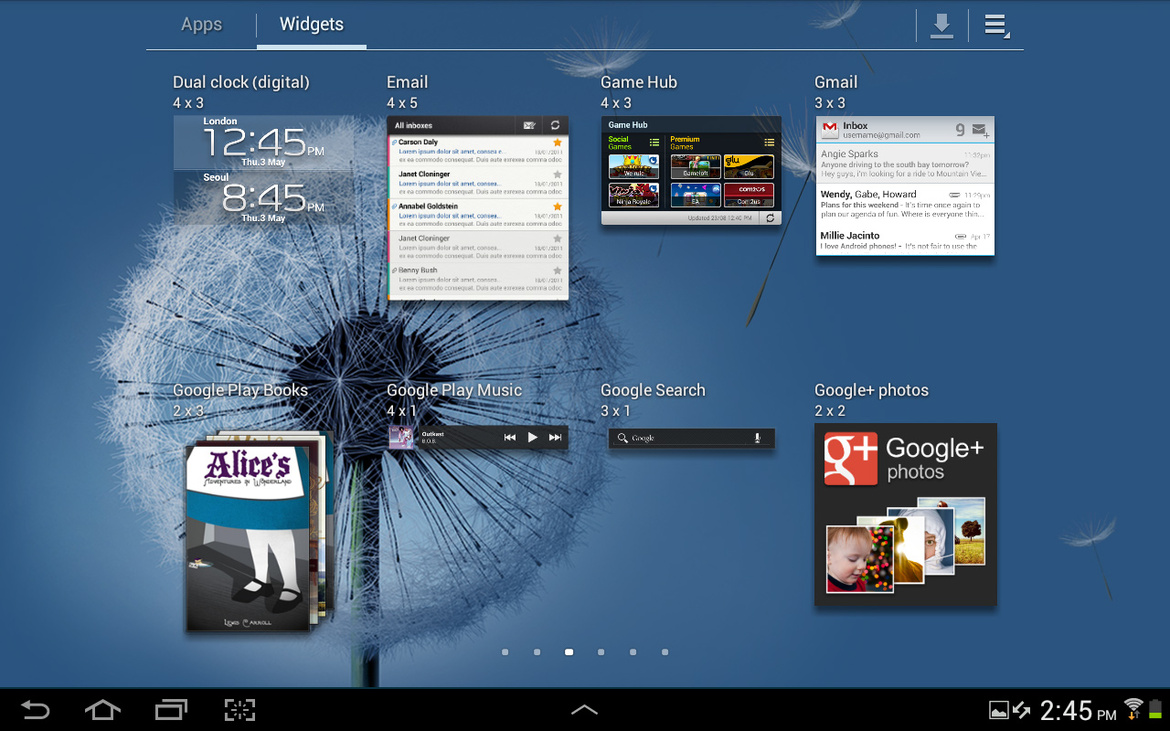Click the voice search microphone icon
The image size is (1170, 731).
click(757, 438)
